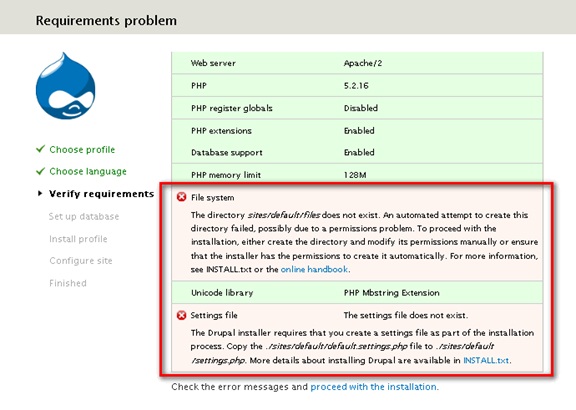Click the Requirements problem heading

106,21
